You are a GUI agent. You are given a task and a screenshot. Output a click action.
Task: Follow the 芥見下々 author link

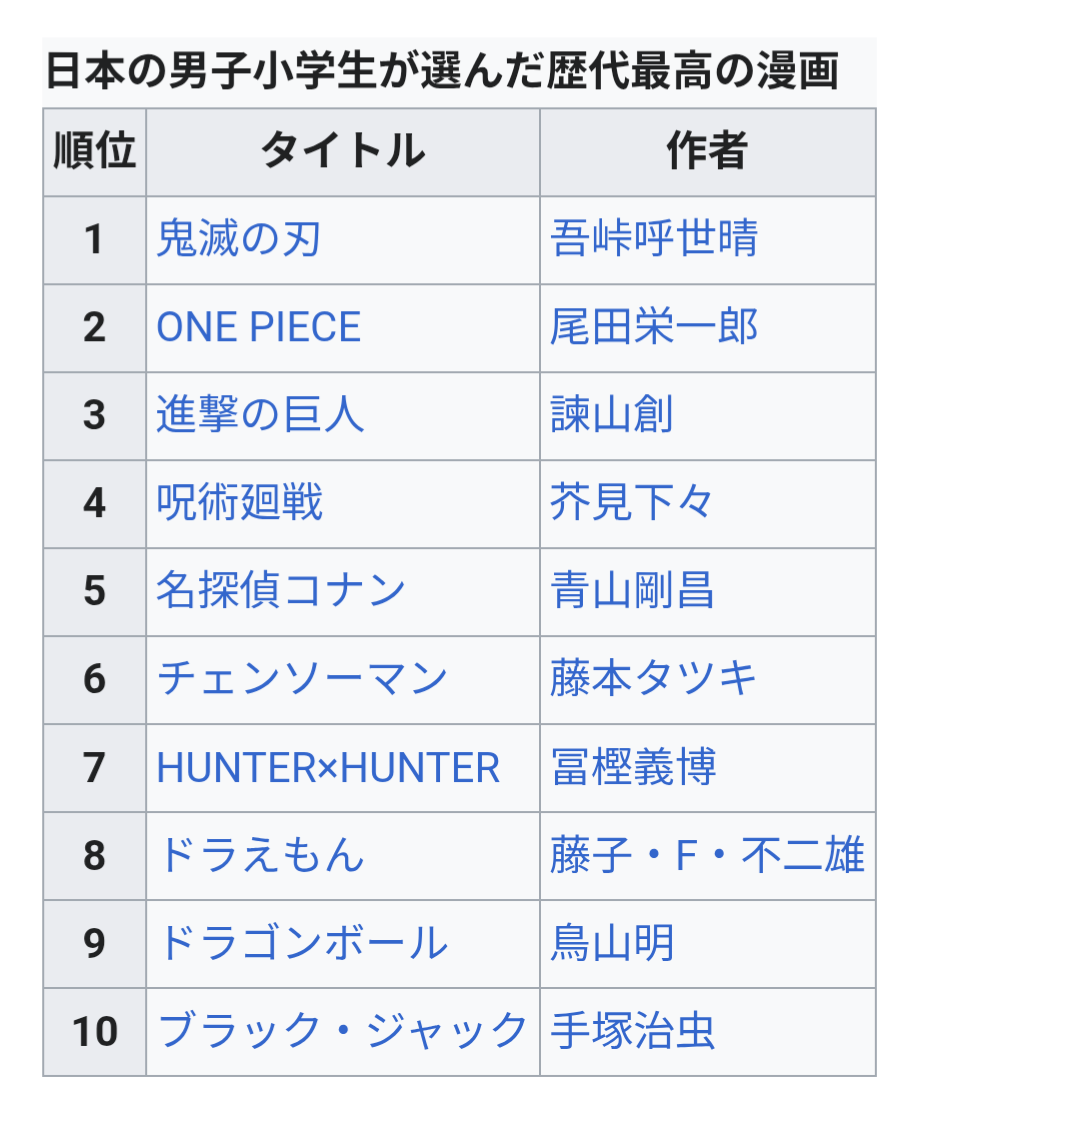[632, 503]
